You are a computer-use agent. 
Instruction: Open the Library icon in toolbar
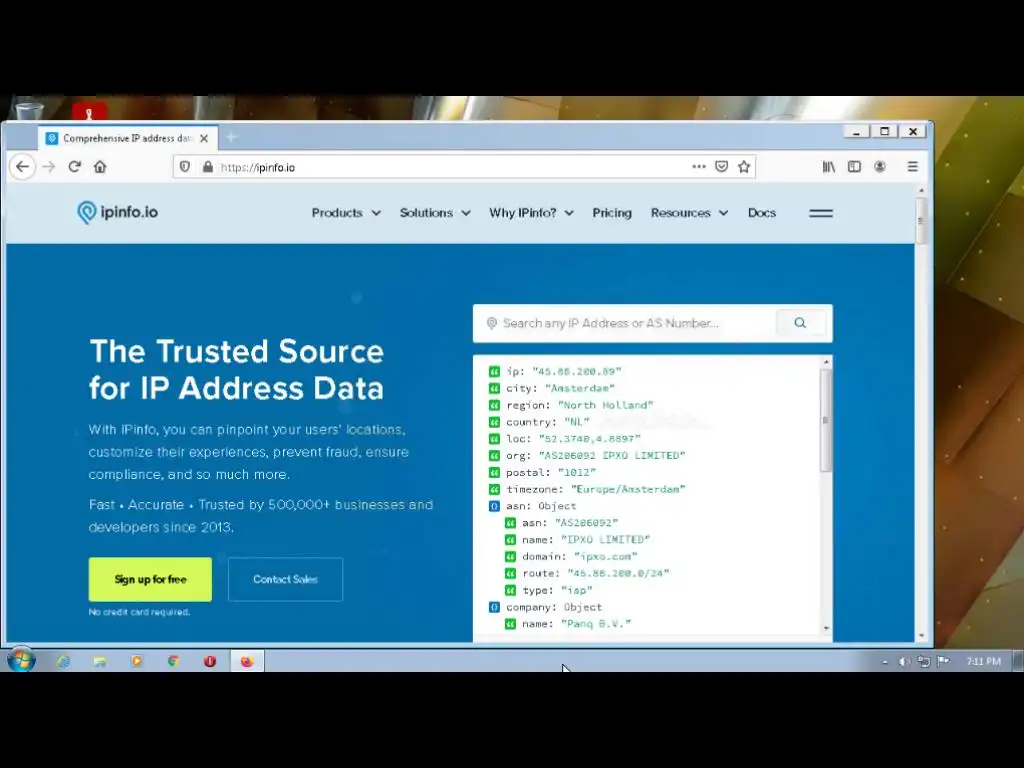coord(829,167)
